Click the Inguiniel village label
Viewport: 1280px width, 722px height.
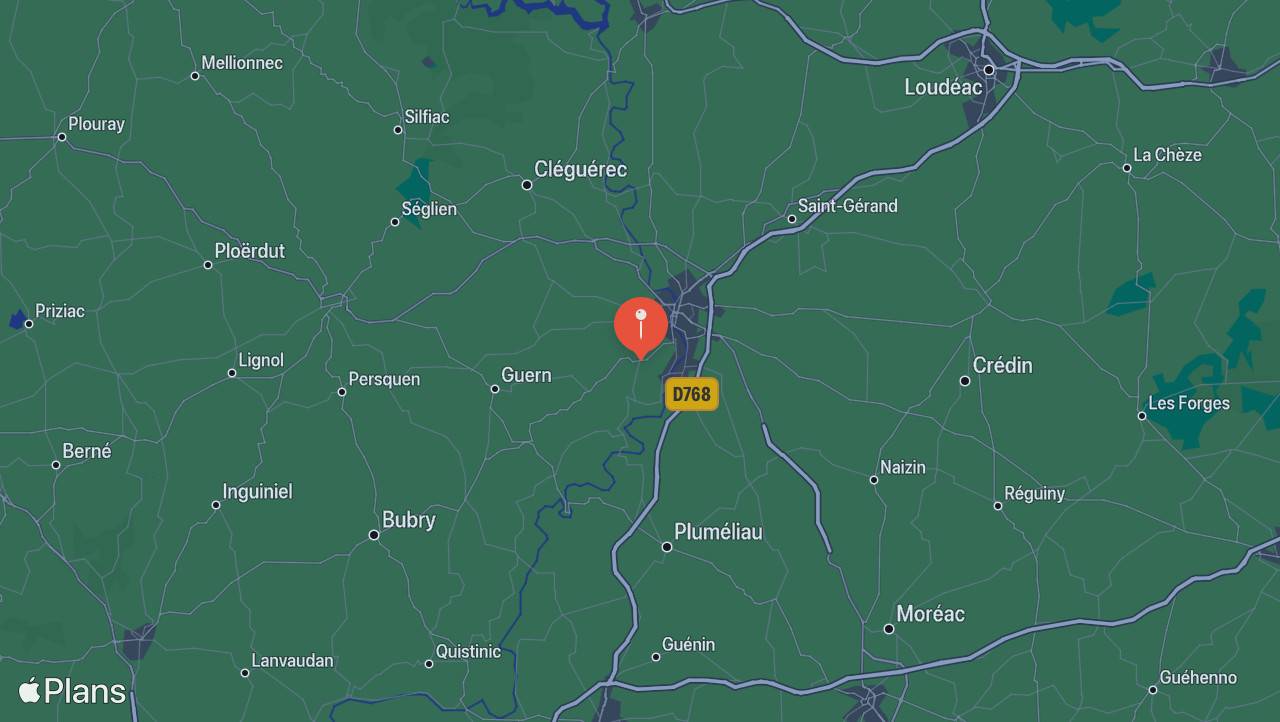(x=257, y=492)
